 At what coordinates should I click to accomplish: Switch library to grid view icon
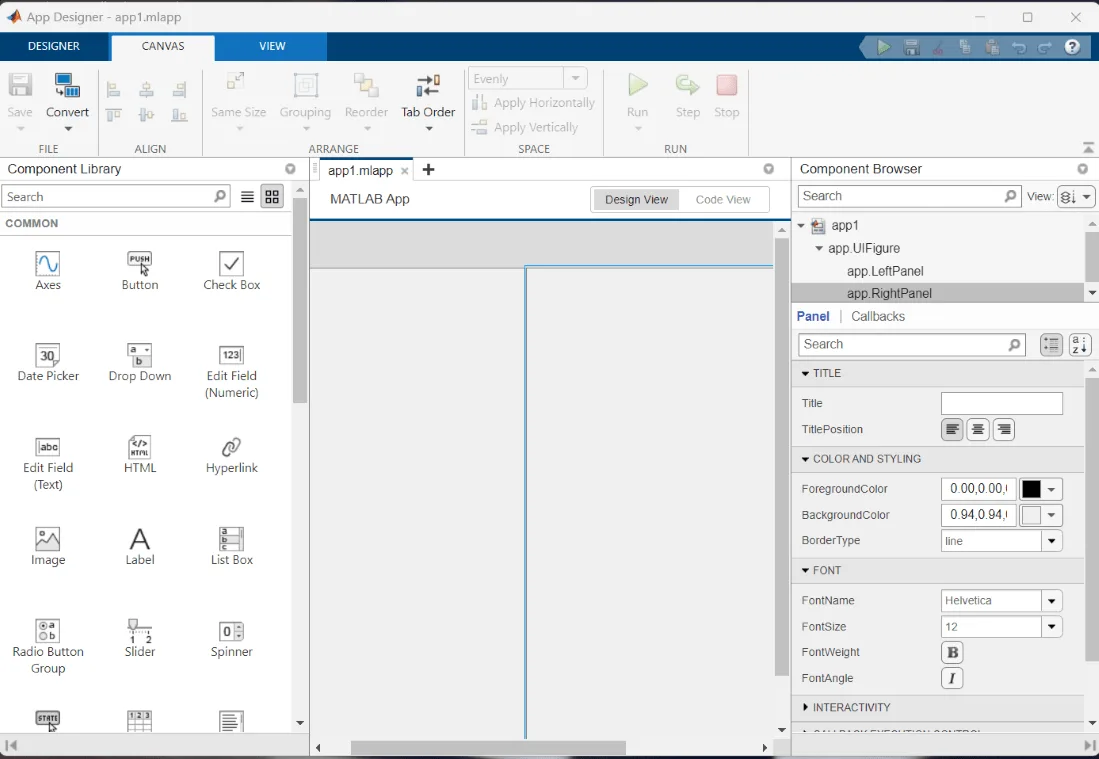coord(272,197)
